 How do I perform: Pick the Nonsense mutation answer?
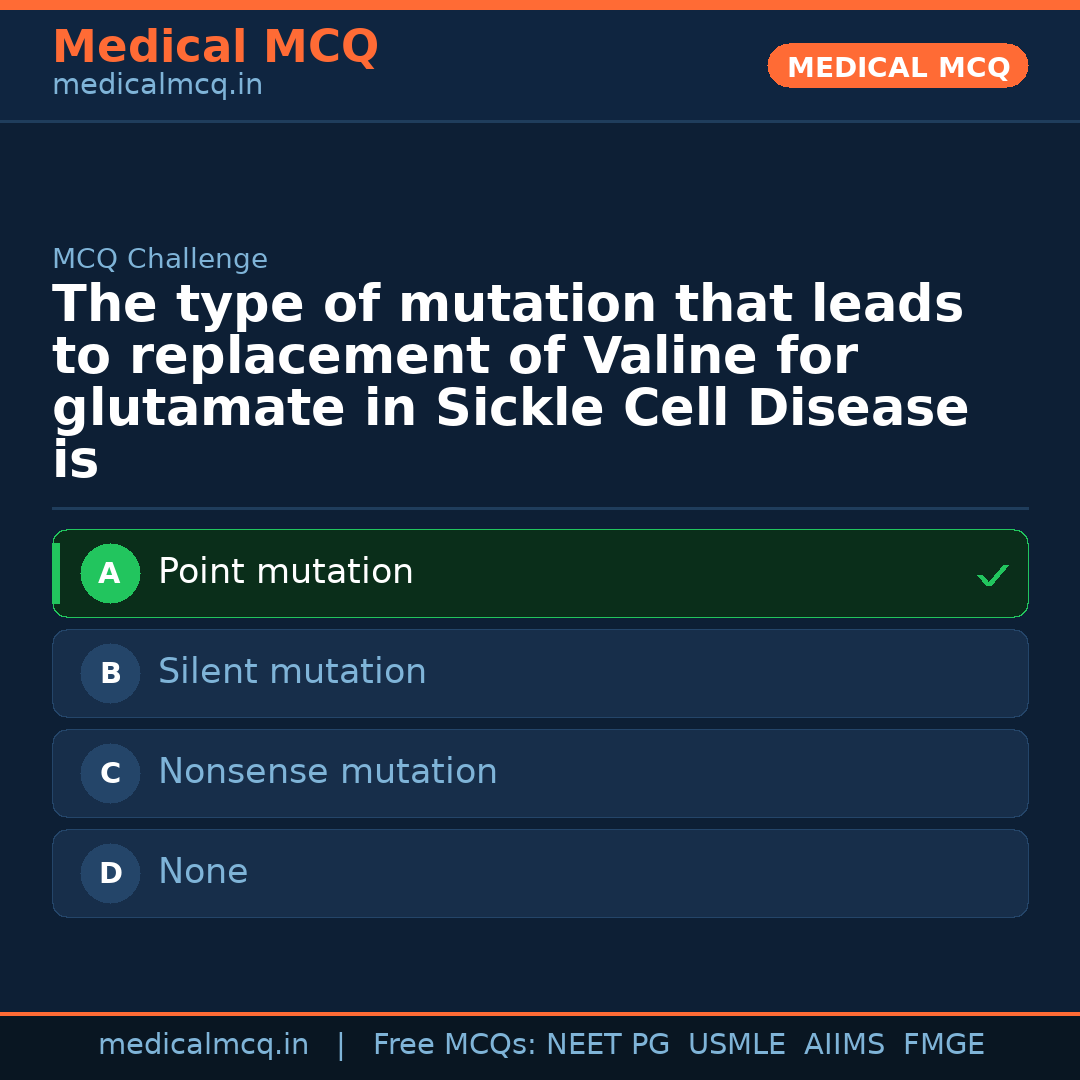click(x=327, y=772)
